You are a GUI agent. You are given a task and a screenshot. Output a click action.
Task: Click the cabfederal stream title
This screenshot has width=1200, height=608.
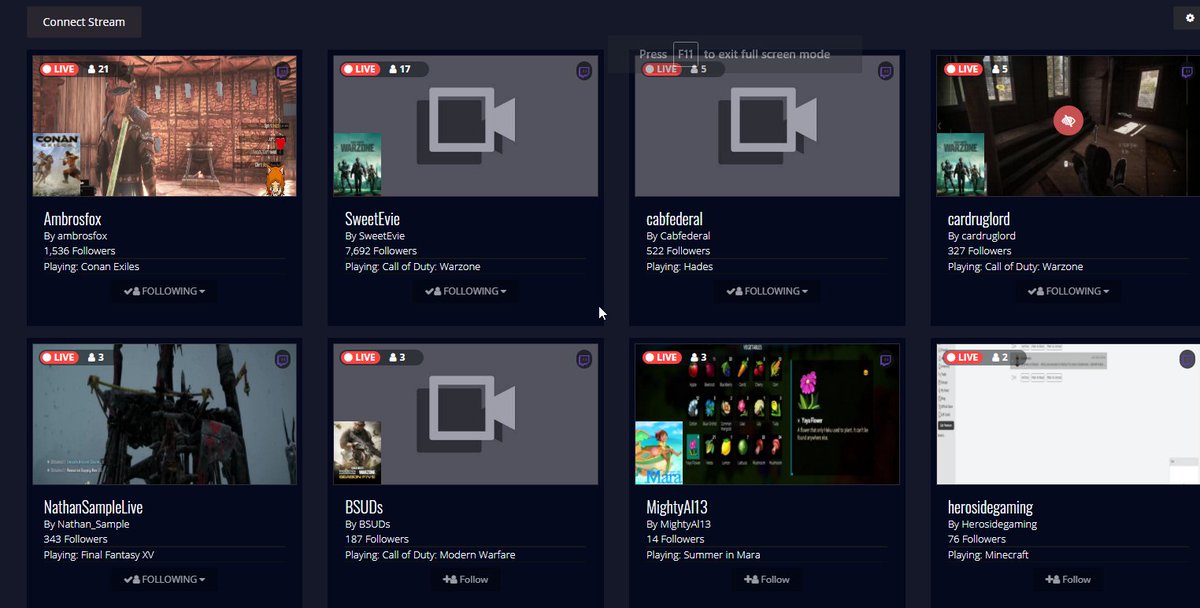(675, 219)
